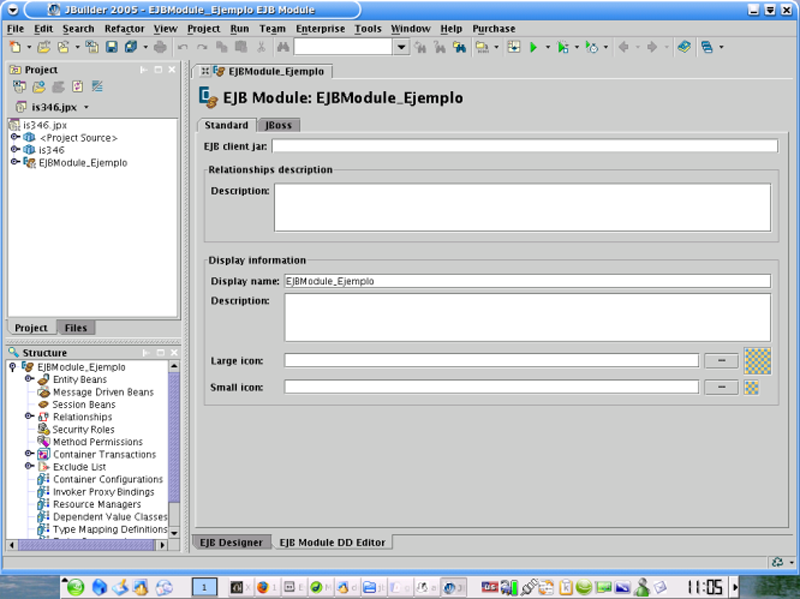Click browse button for Large icon

coord(720,360)
